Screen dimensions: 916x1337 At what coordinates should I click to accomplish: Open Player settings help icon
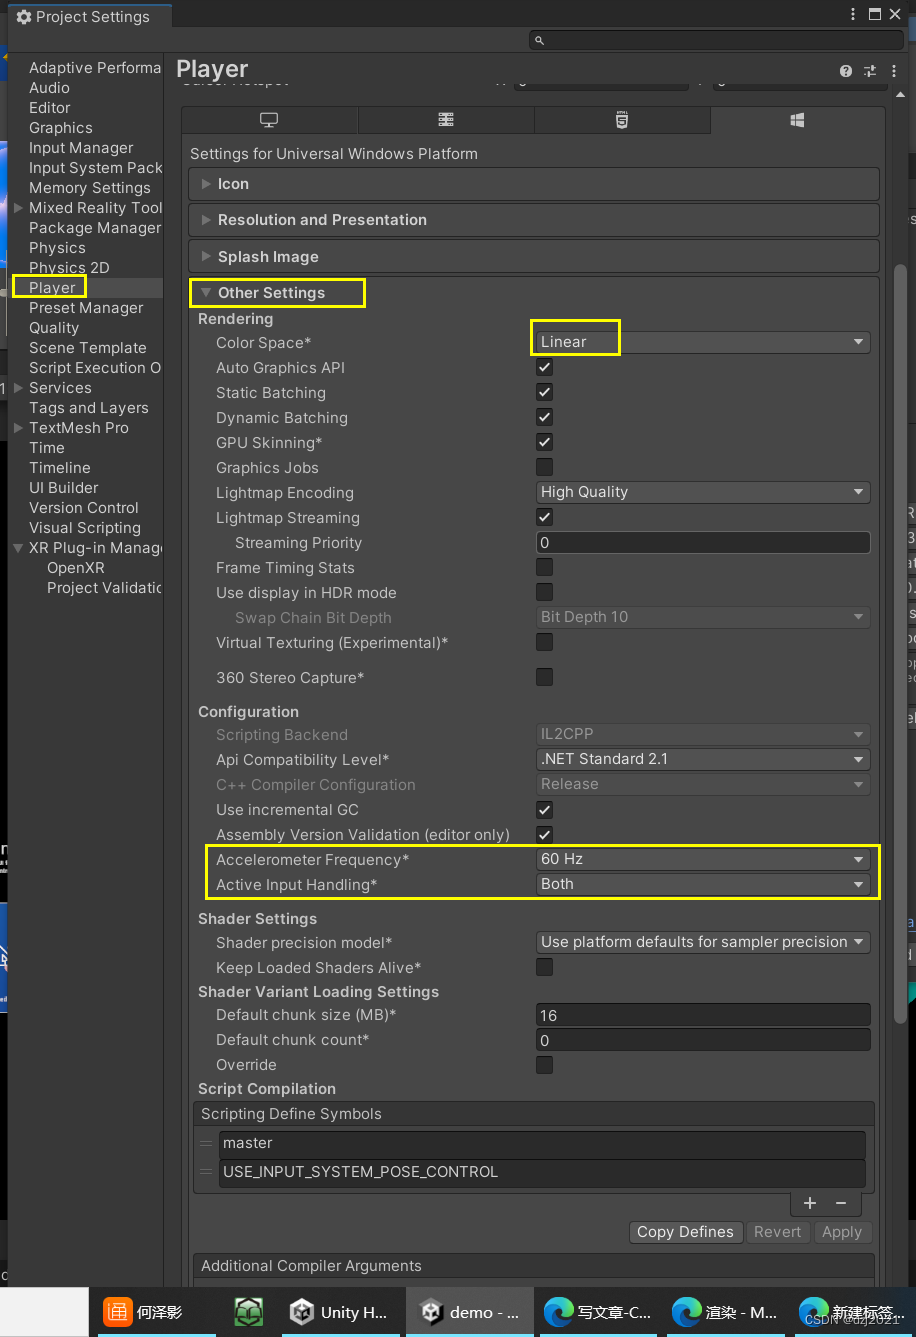click(846, 71)
